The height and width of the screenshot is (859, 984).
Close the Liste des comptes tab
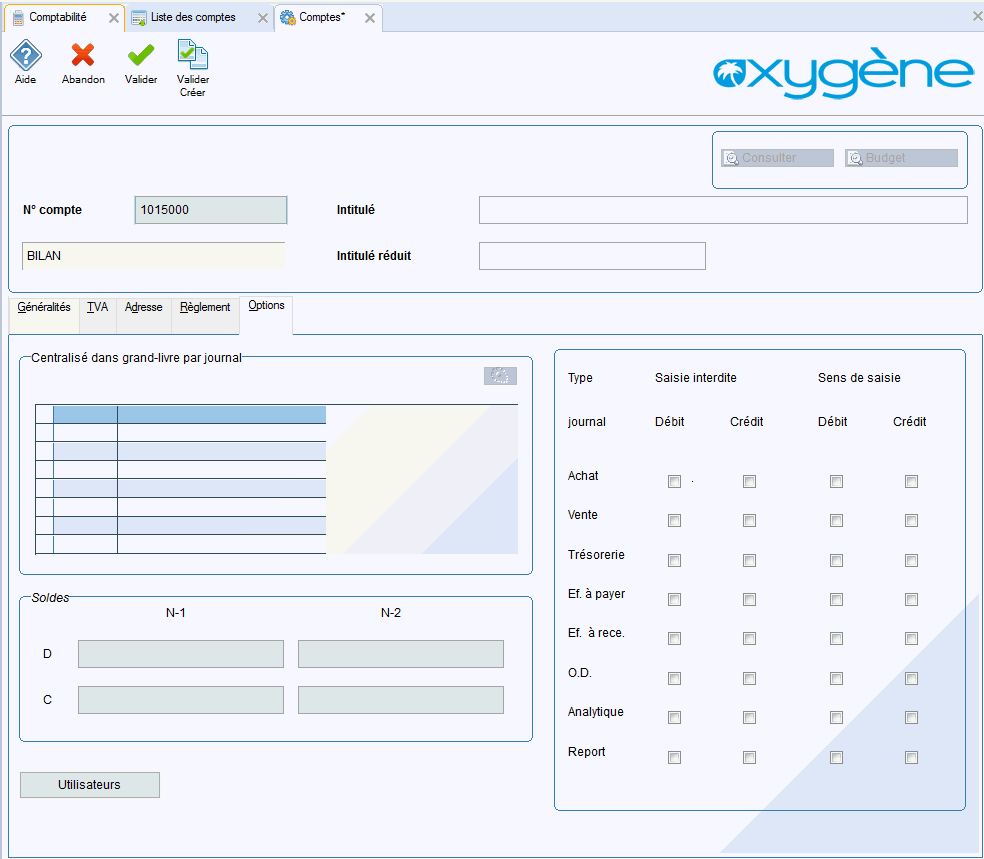pos(262,18)
